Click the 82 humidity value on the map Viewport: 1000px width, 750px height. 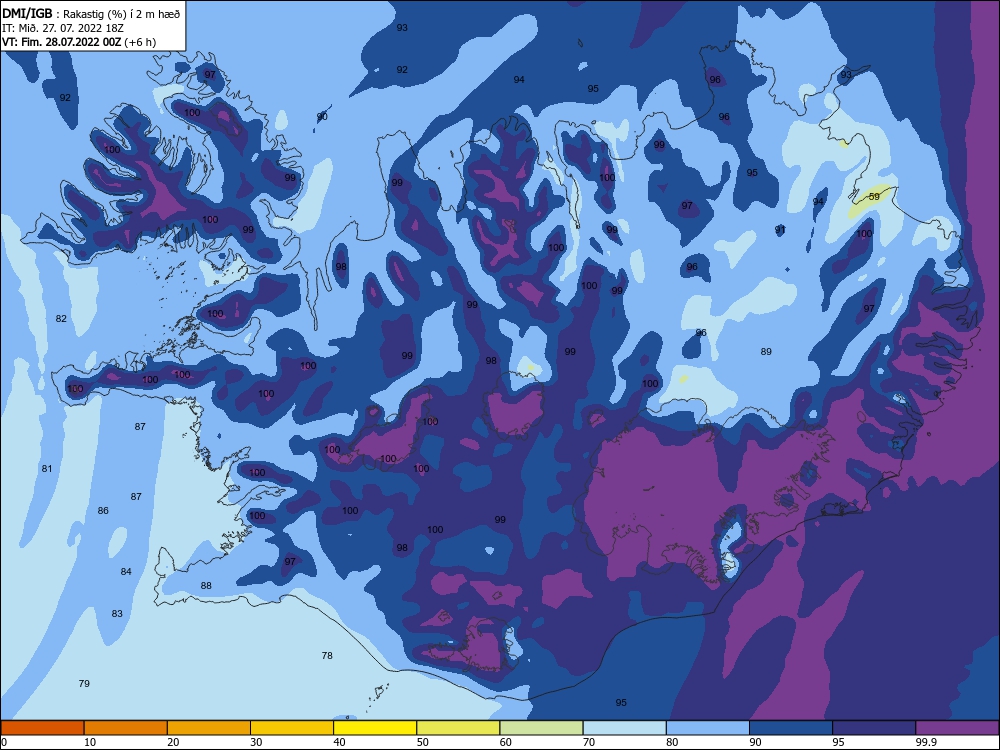click(x=61, y=318)
